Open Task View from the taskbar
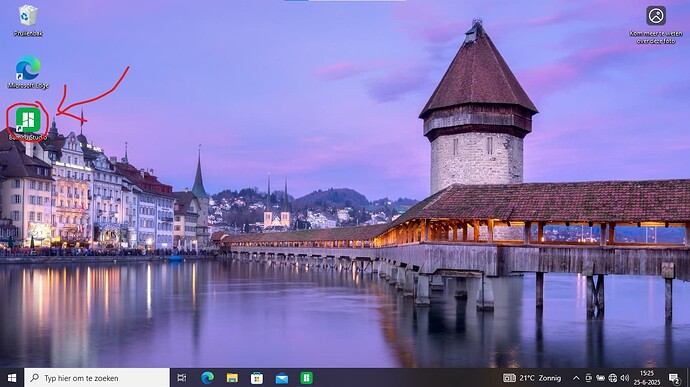Screen dimensions: 690x387 [181, 378]
